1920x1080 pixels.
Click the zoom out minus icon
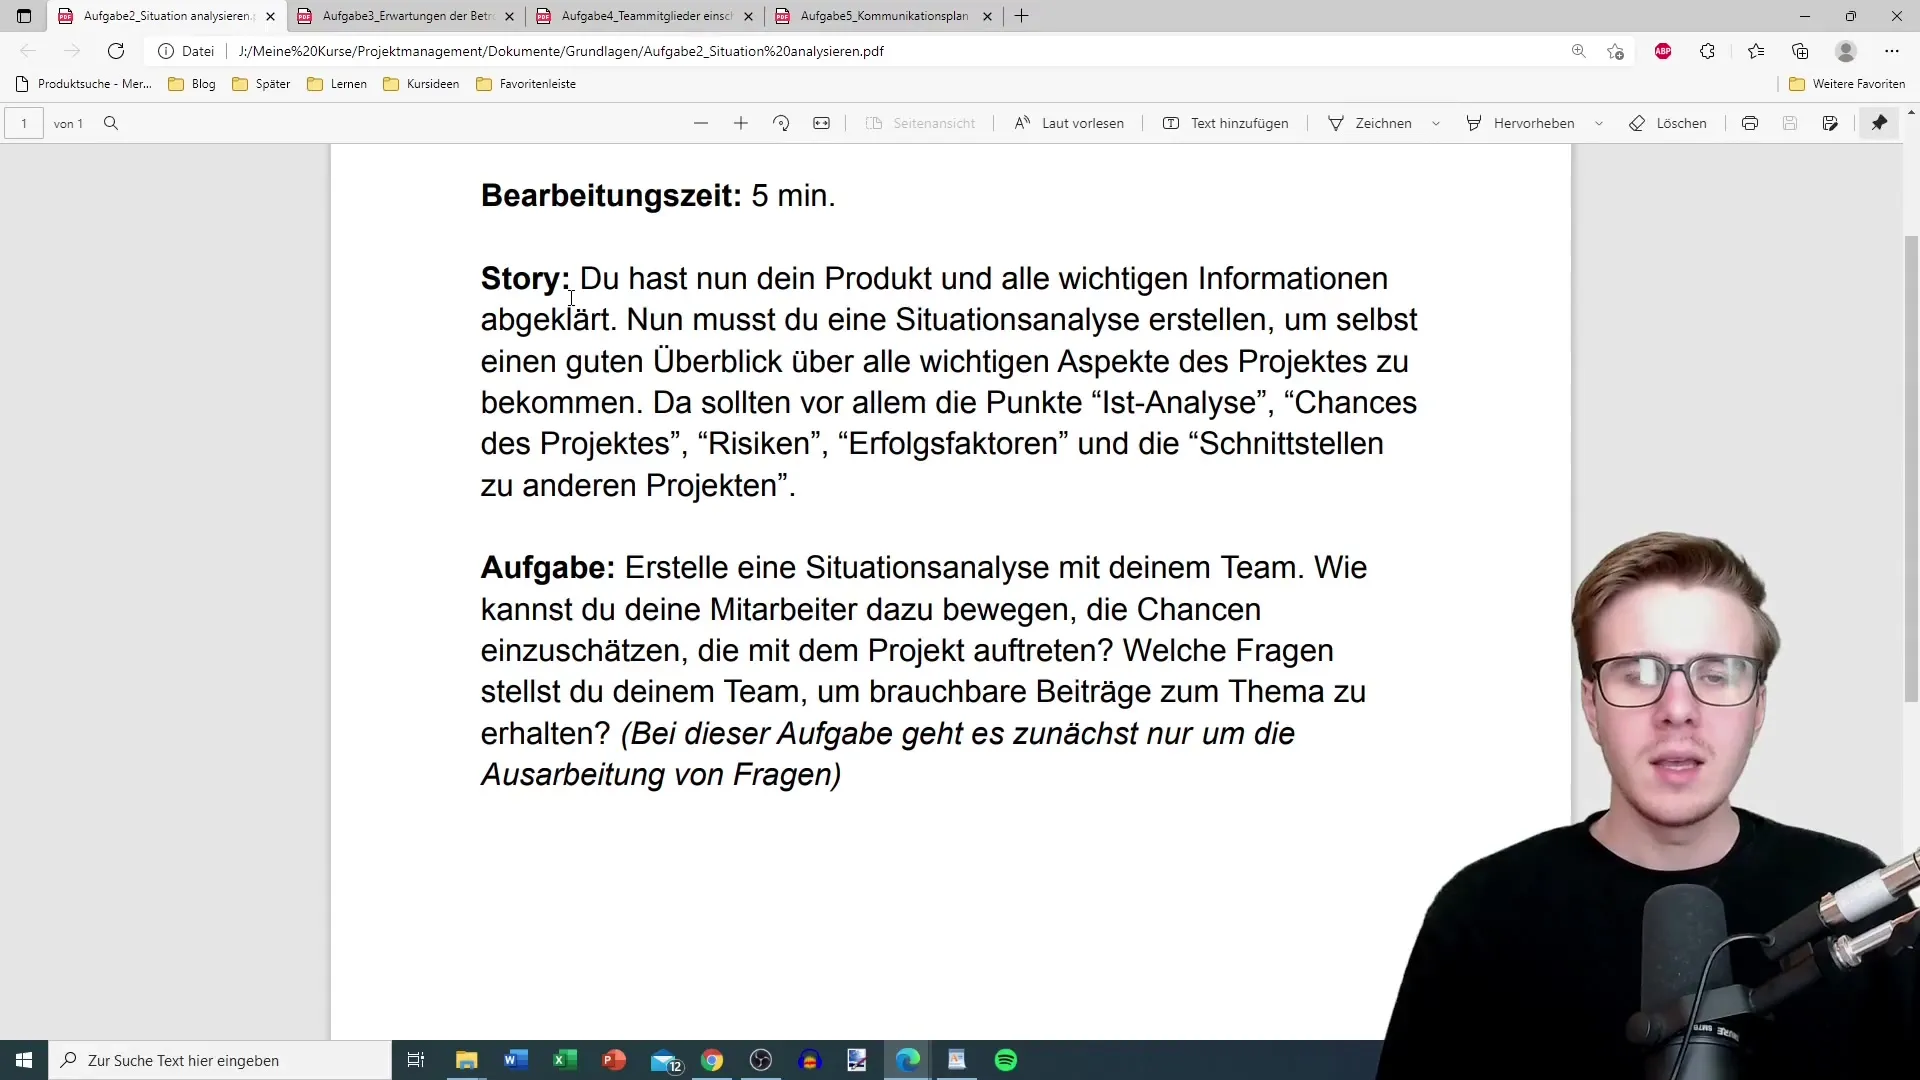700,123
